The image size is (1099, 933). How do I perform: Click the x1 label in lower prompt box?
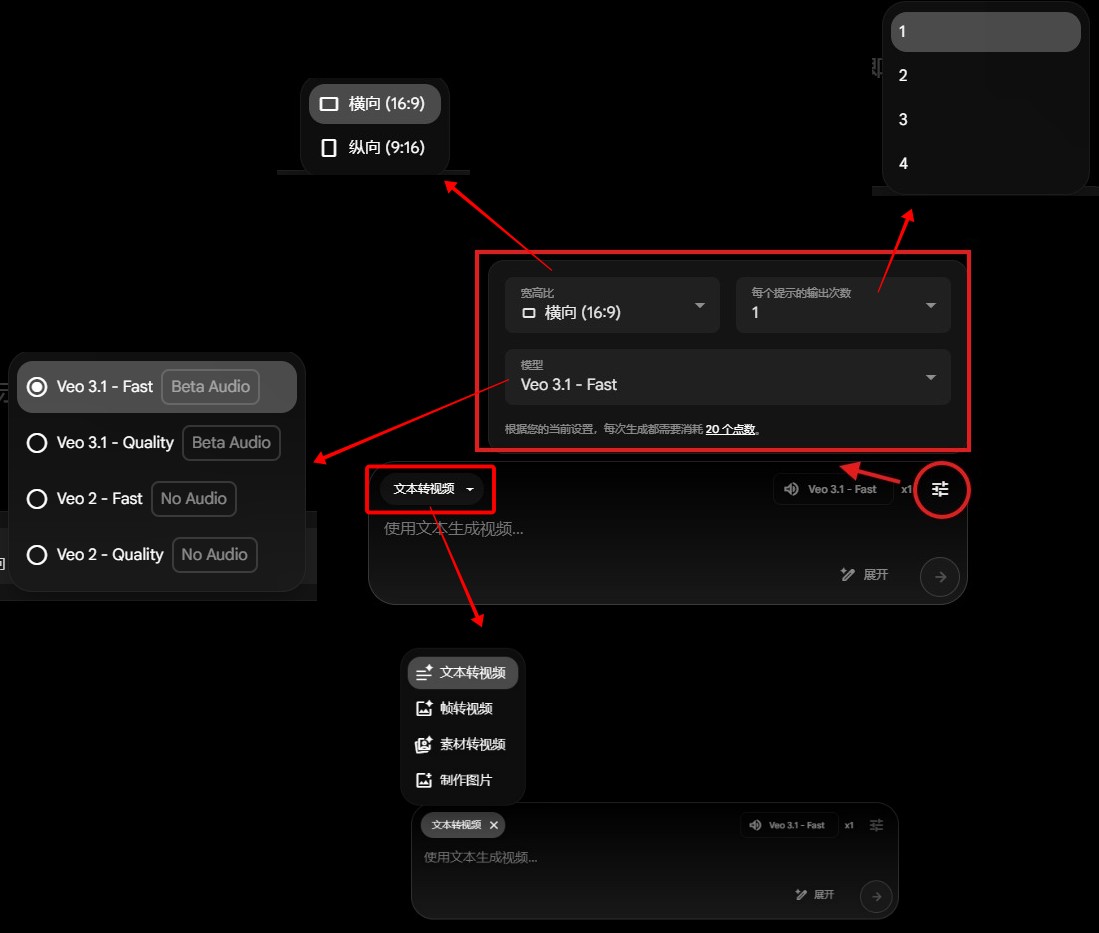849,825
